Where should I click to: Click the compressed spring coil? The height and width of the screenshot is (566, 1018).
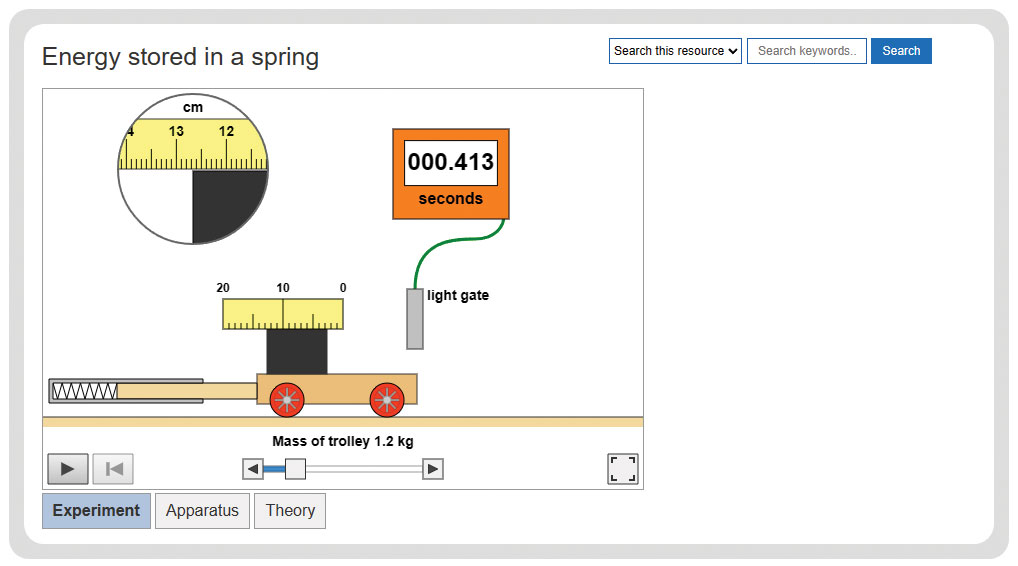click(84, 391)
